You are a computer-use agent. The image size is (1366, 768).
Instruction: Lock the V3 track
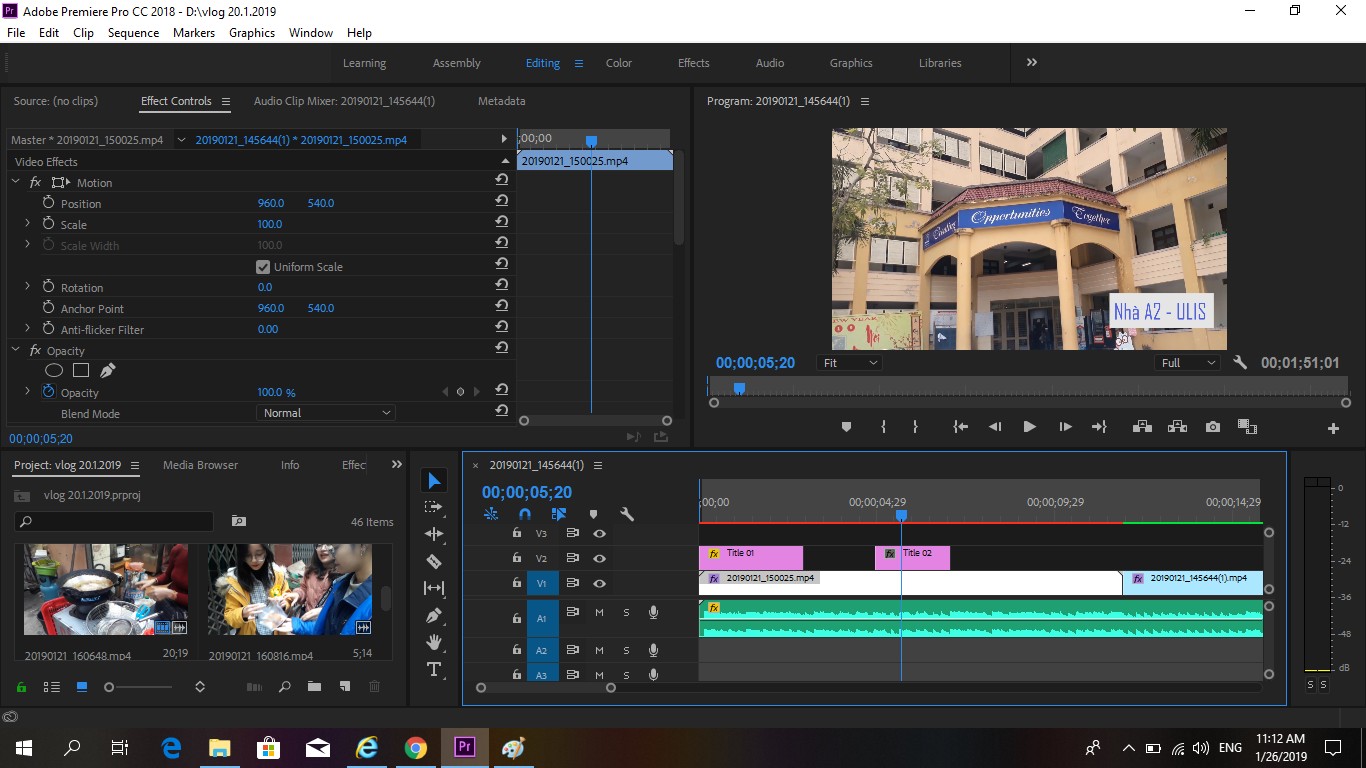click(x=517, y=533)
